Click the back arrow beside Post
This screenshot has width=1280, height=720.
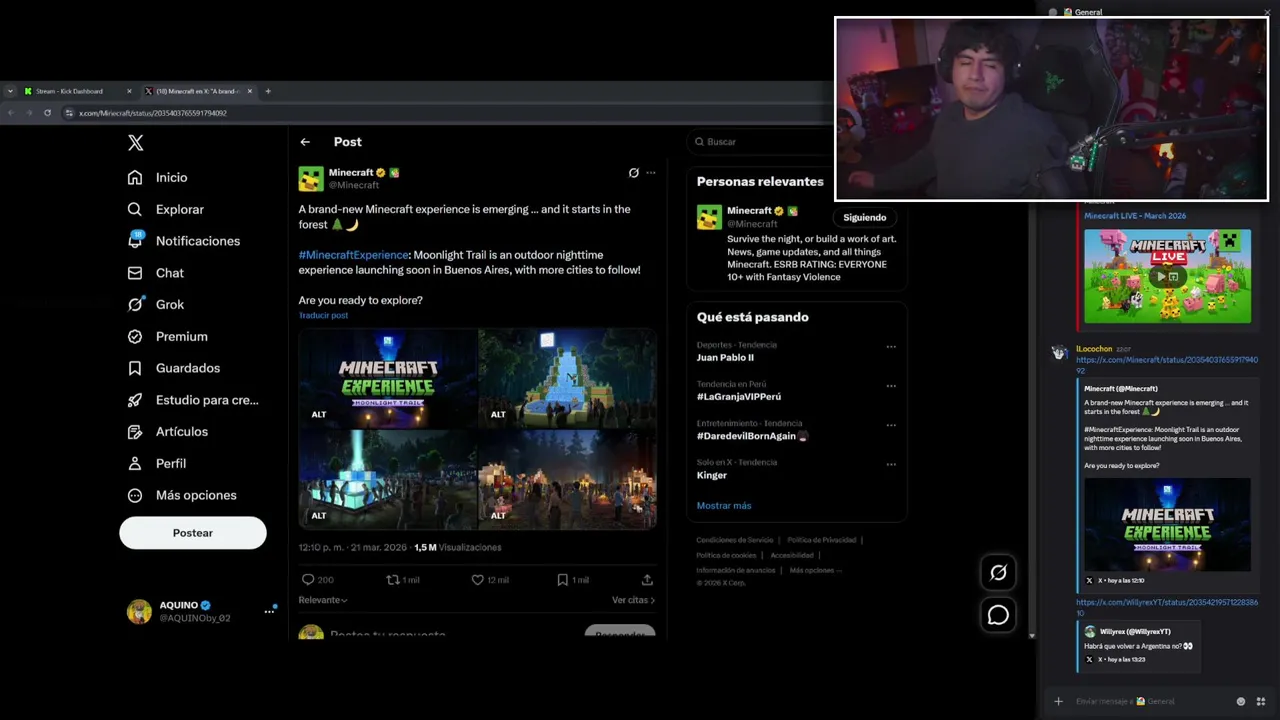coord(305,142)
